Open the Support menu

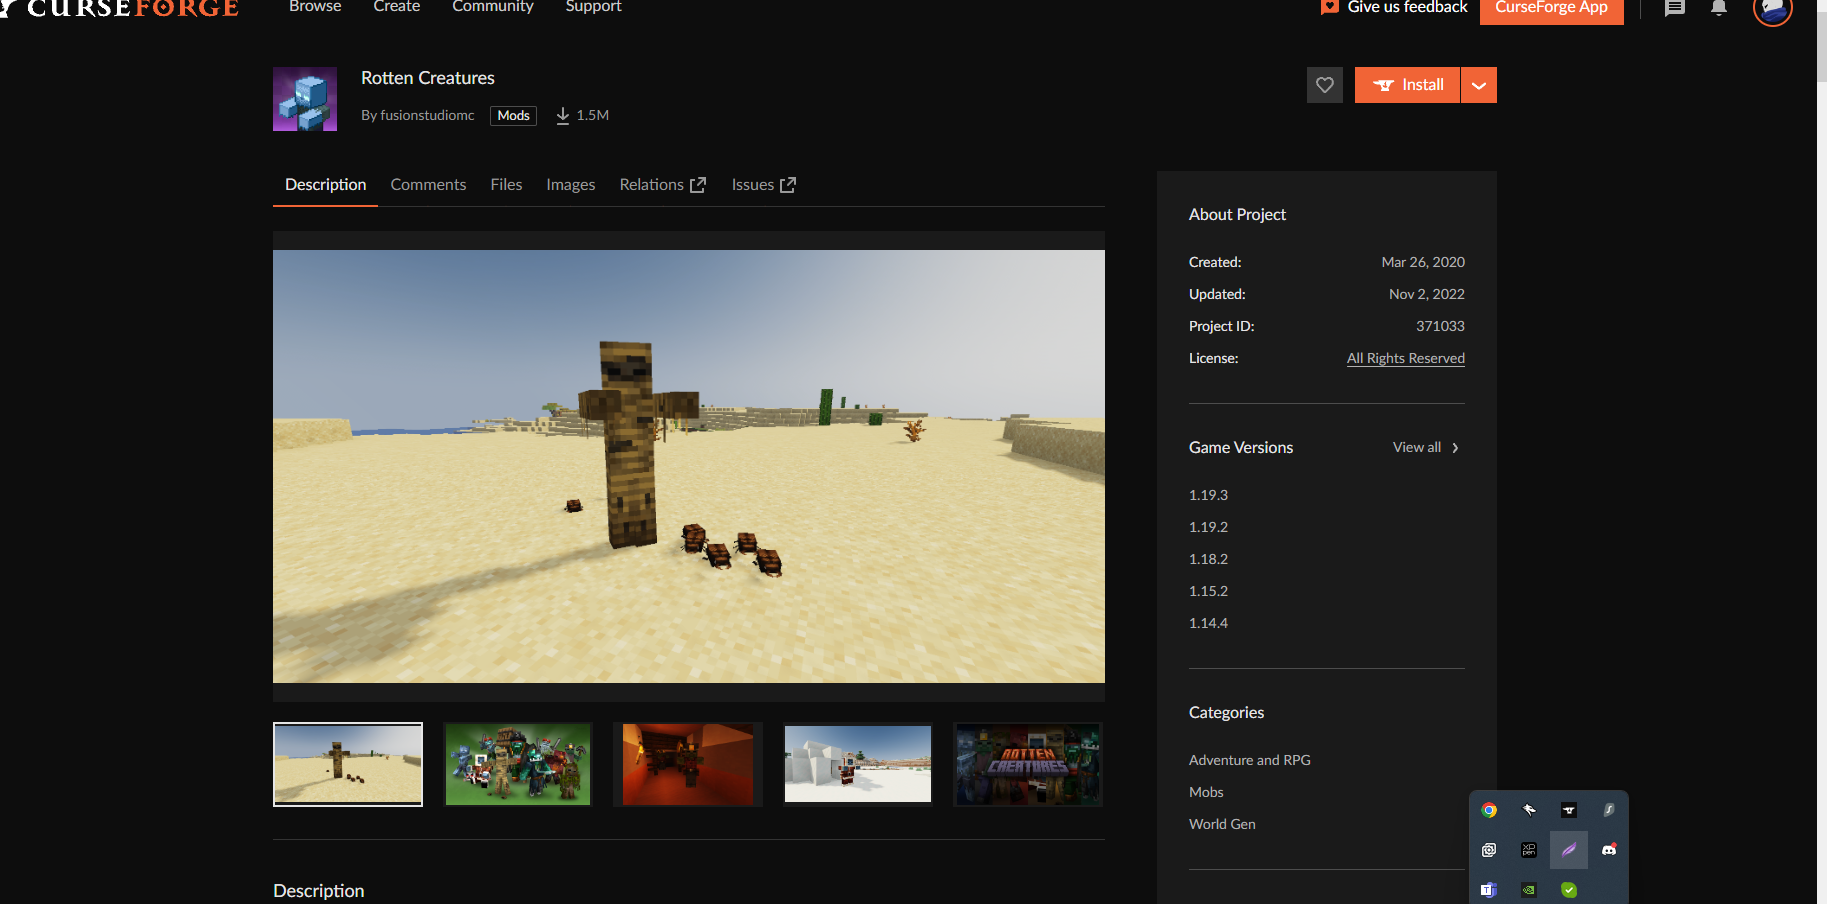[x=593, y=7]
